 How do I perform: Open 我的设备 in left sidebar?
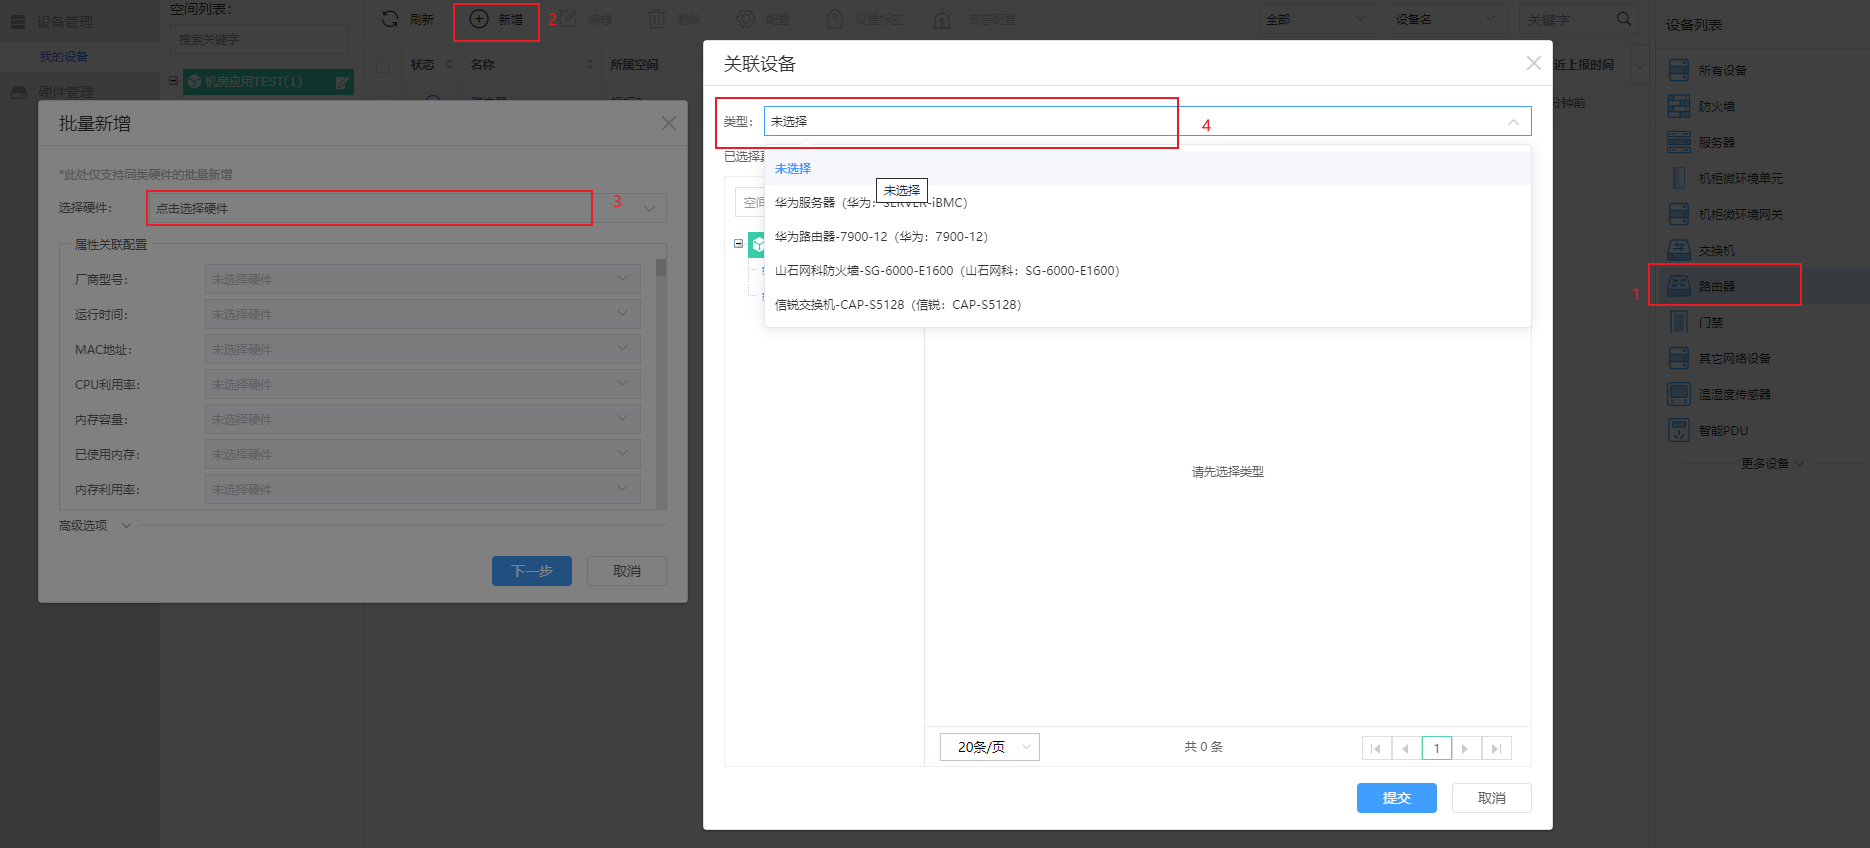coord(64,57)
